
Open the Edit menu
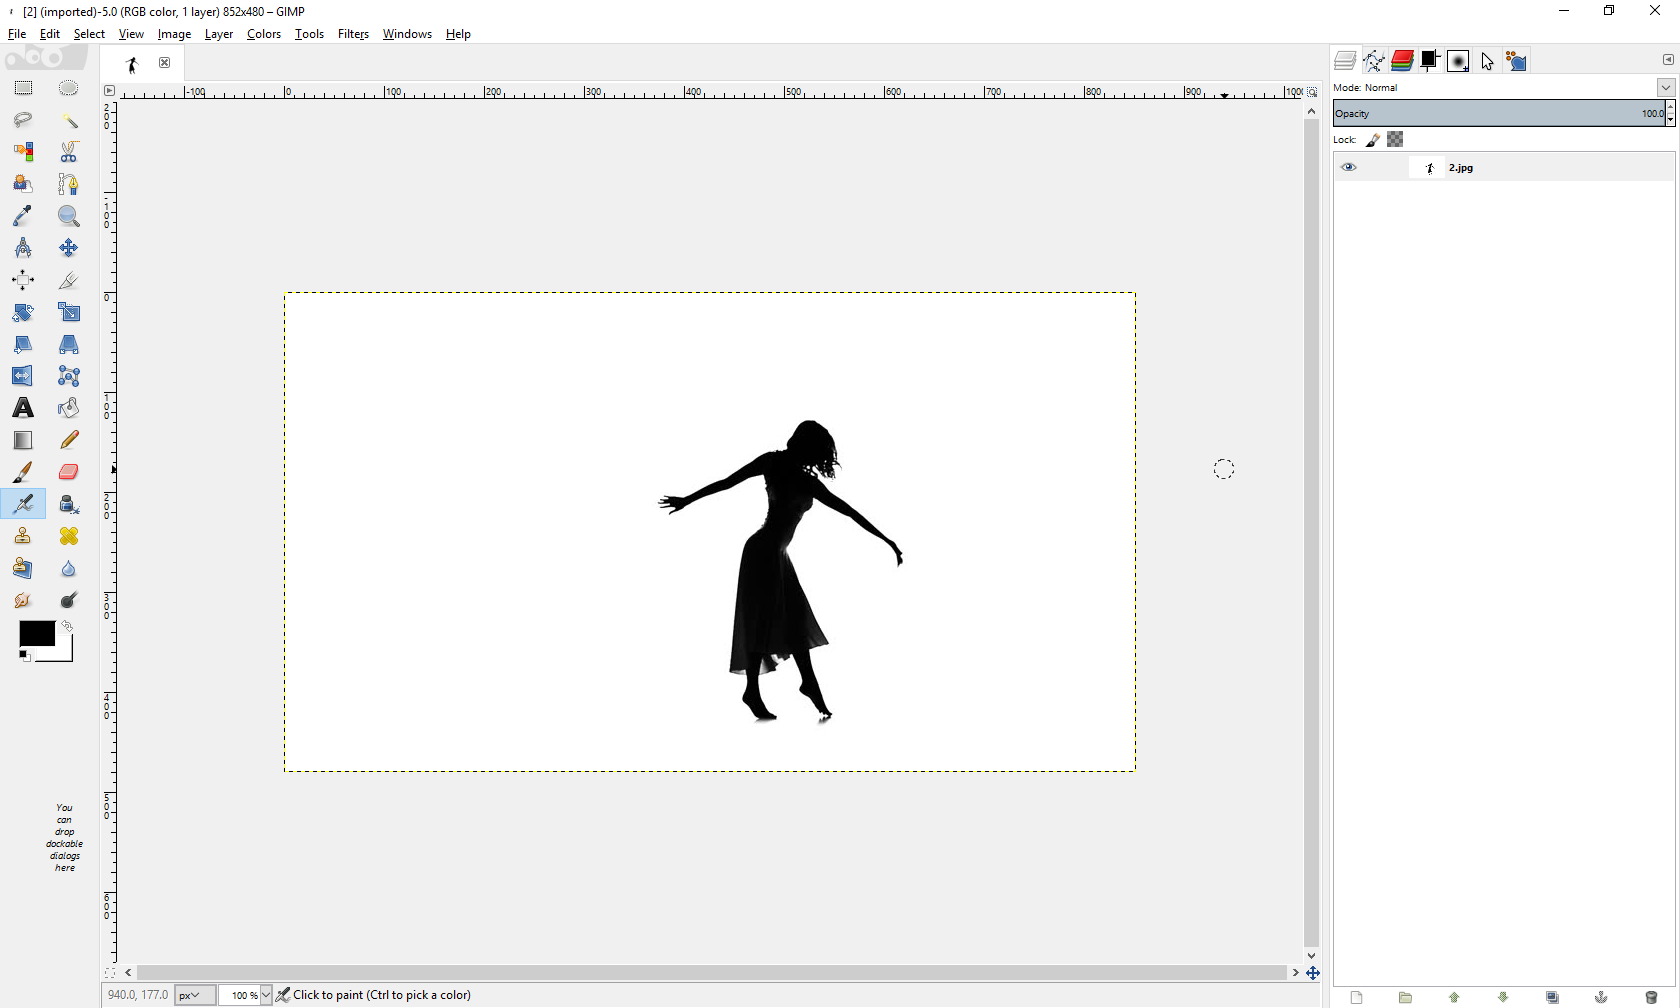(50, 34)
